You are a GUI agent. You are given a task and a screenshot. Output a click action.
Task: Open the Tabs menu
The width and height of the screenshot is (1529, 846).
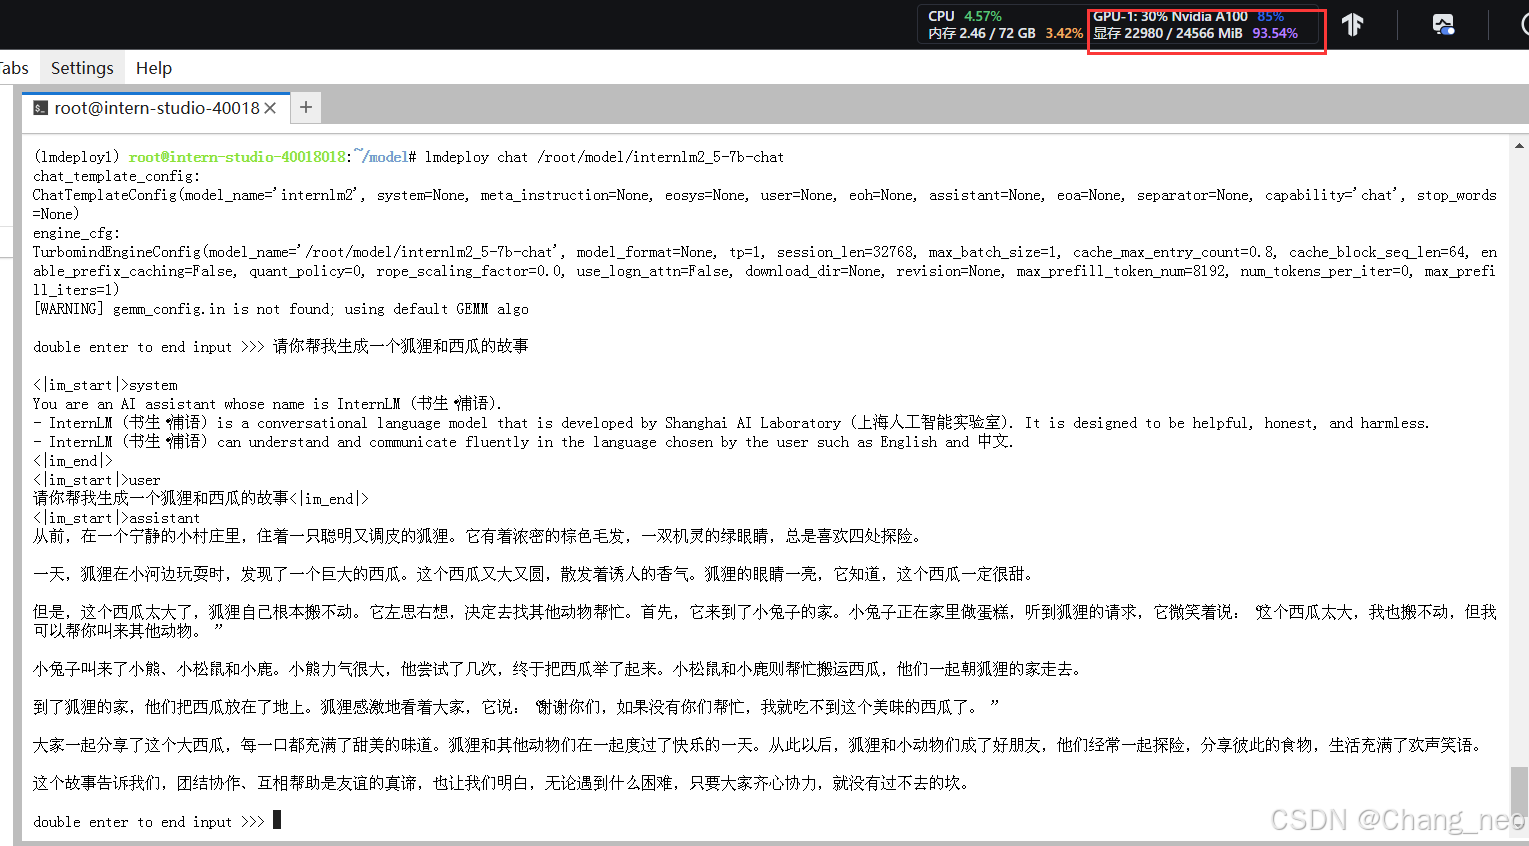coord(13,67)
